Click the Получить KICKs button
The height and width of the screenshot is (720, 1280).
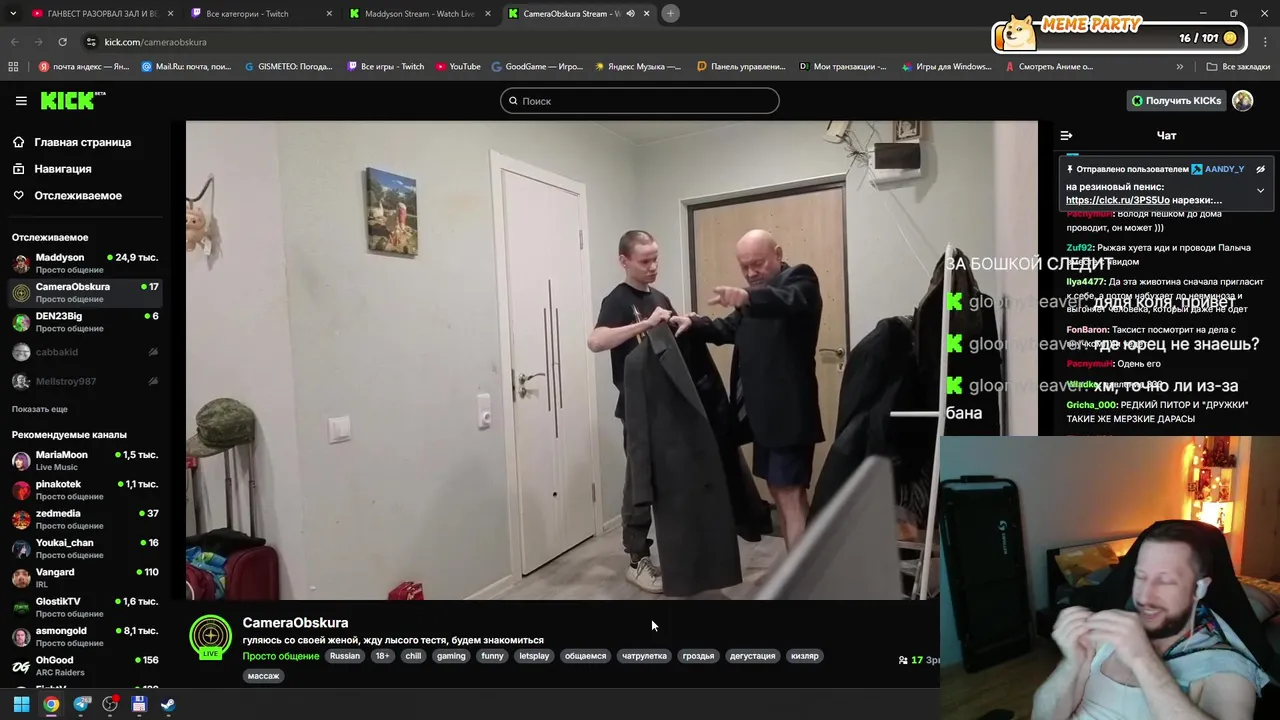click(1176, 101)
